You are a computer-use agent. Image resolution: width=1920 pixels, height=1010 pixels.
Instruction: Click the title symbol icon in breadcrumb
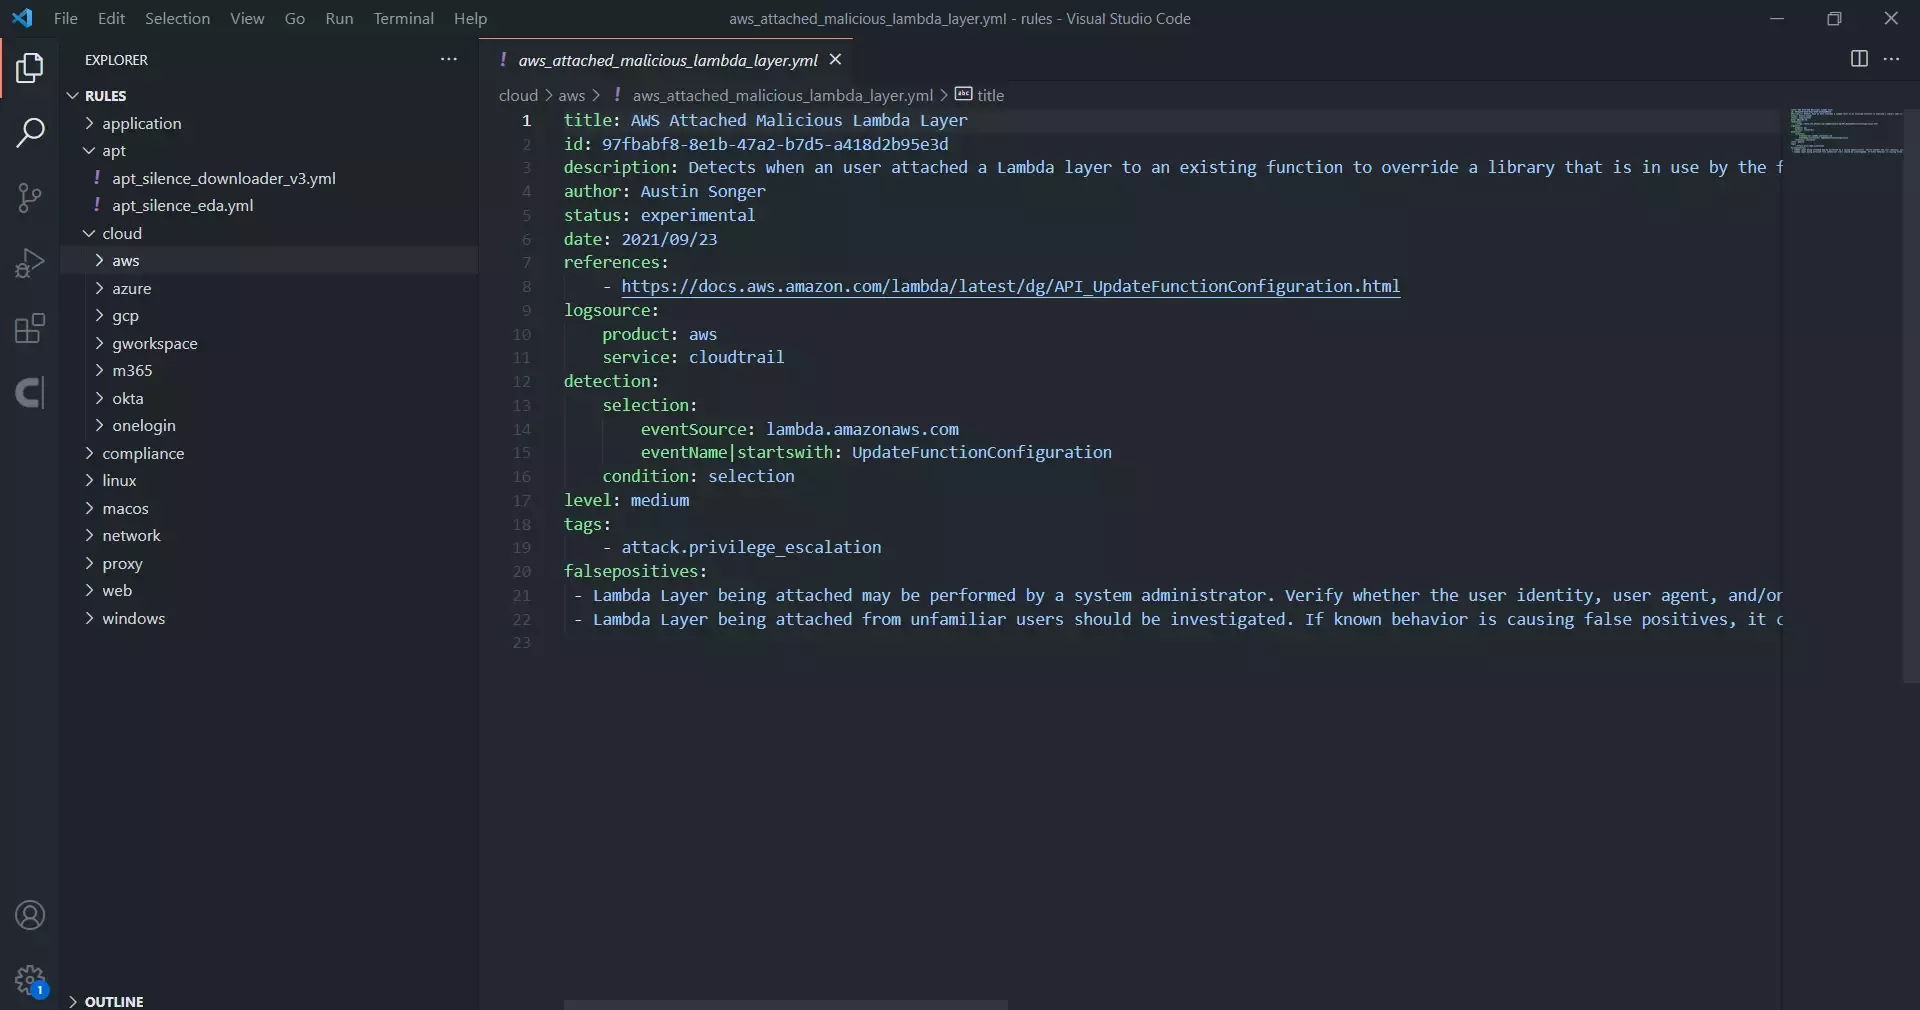[x=963, y=94]
